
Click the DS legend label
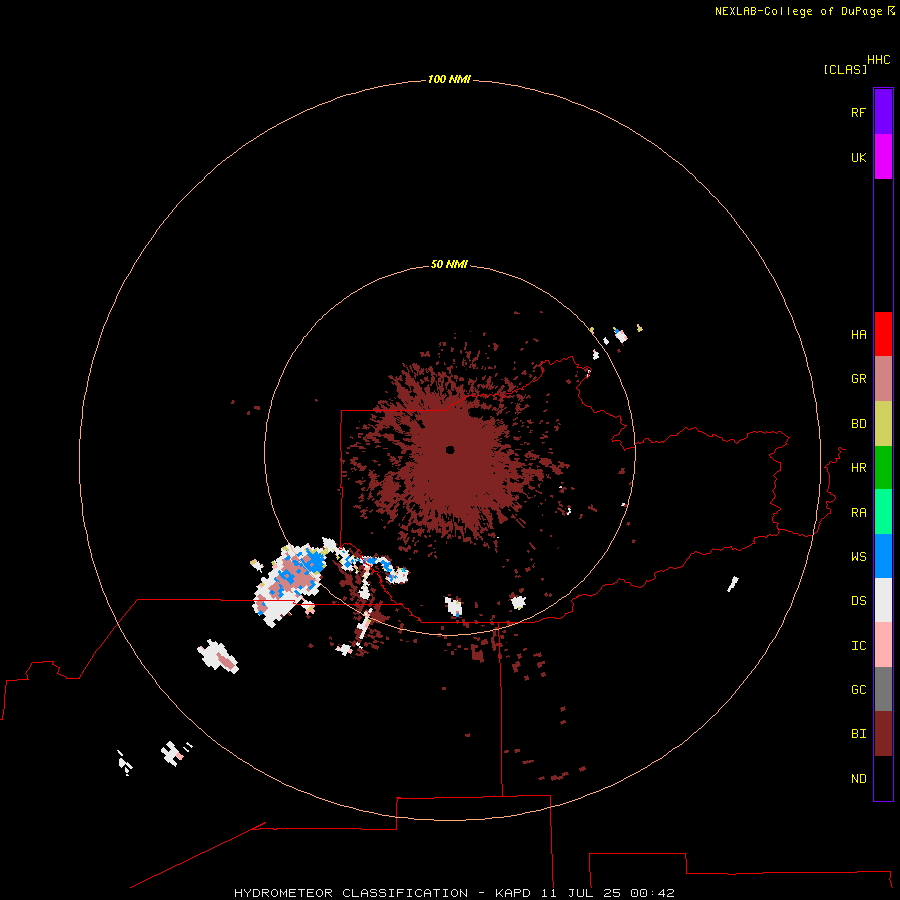pos(858,601)
